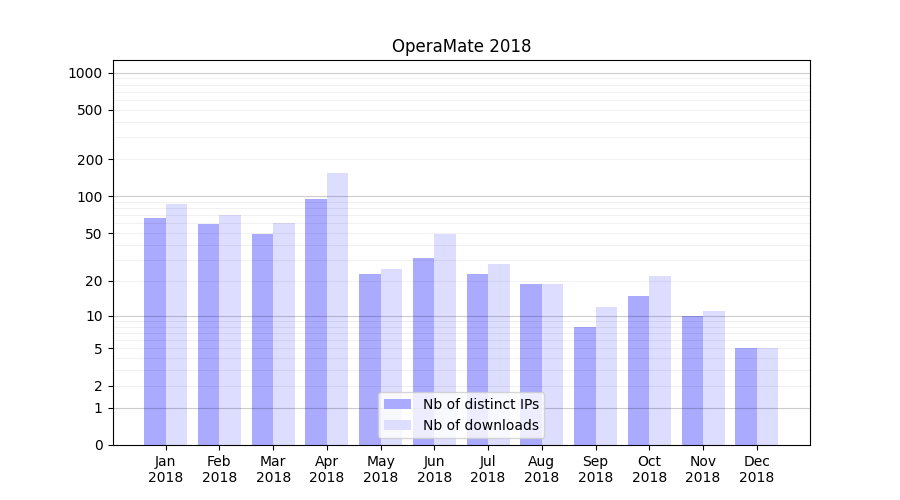Select the February 2018 downloads bar
This screenshot has width=900, height=500.
[x=230, y=330]
